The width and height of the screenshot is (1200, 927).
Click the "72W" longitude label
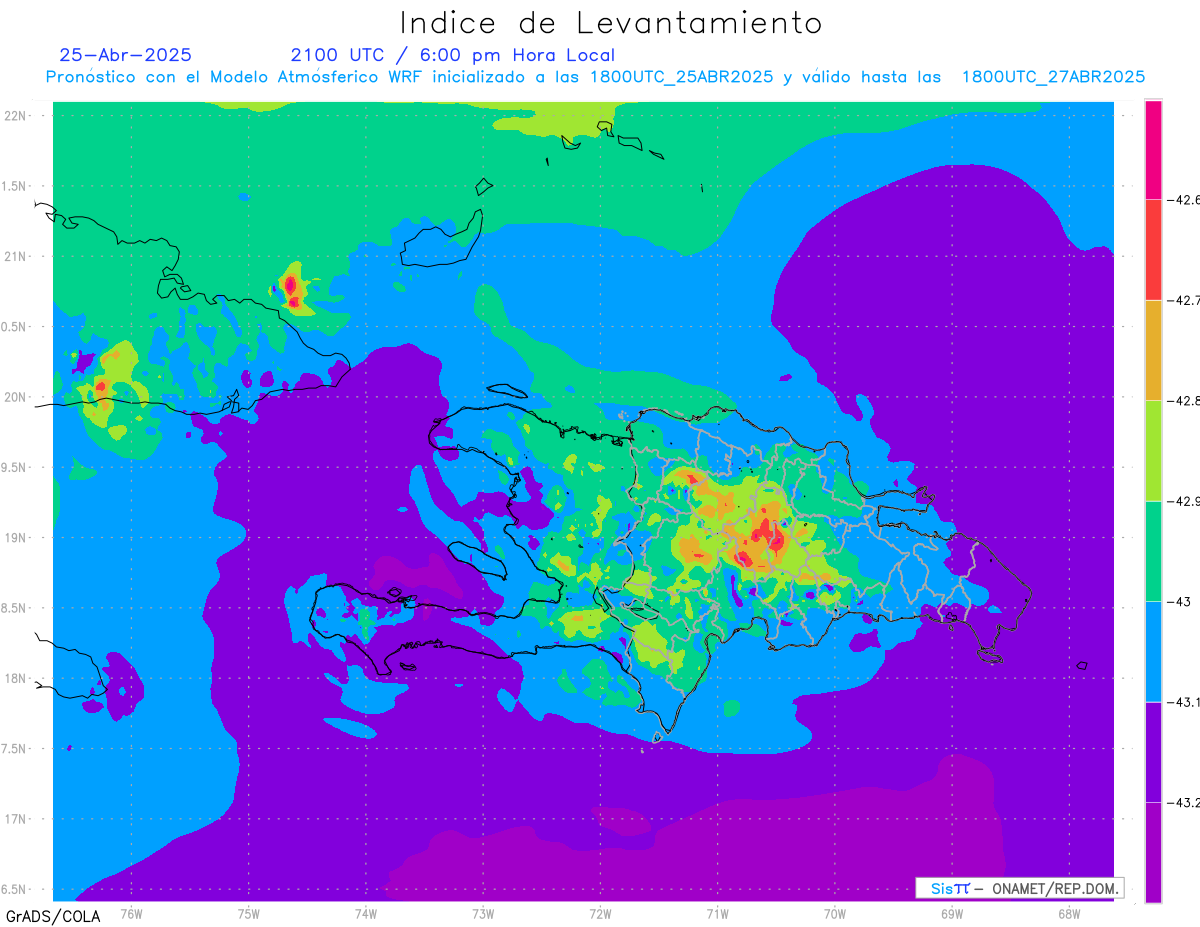(x=600, y=914)
